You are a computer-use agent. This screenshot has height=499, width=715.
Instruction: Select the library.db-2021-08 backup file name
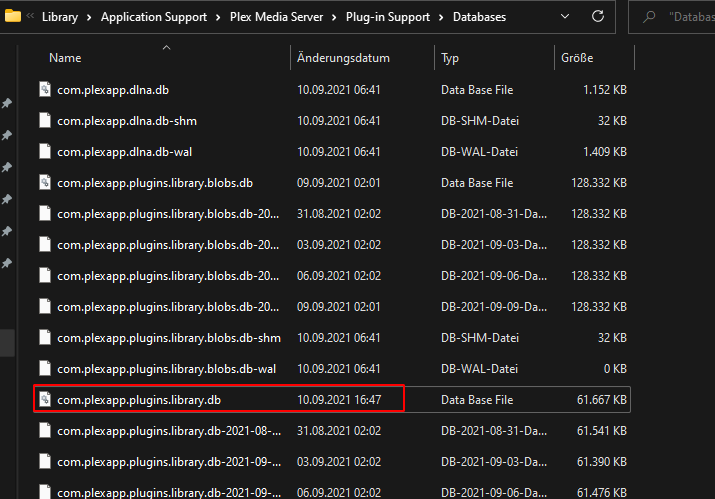click(169, 431)
